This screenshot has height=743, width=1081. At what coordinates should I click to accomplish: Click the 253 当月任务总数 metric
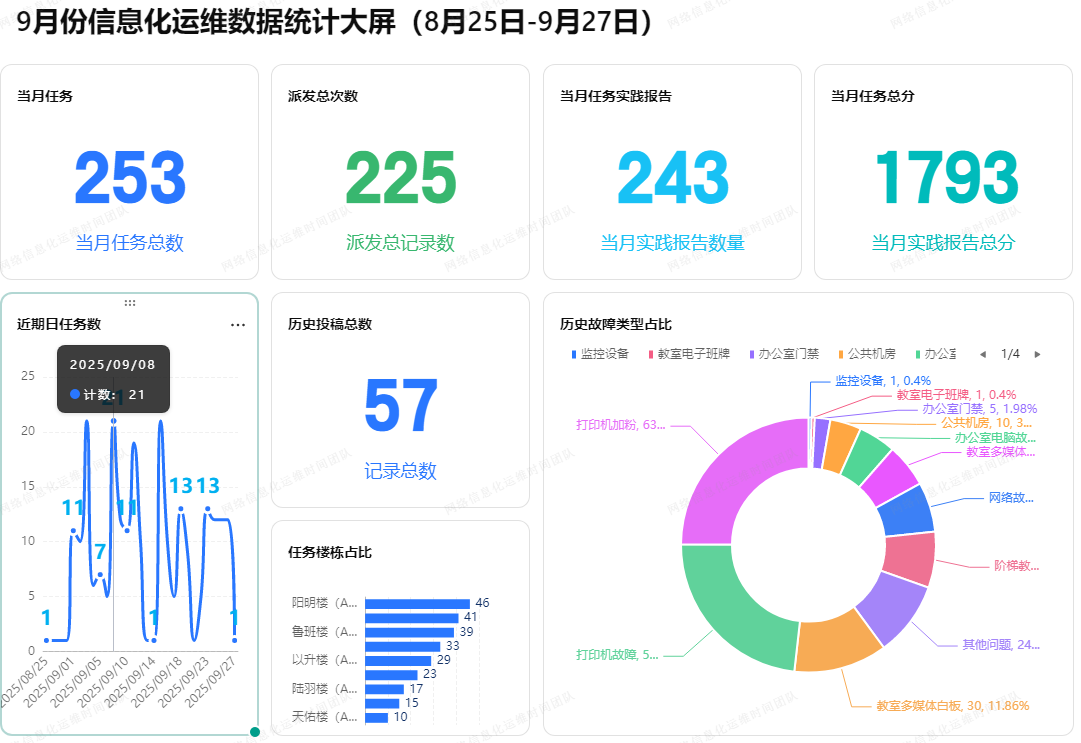(x=130, y=180)
